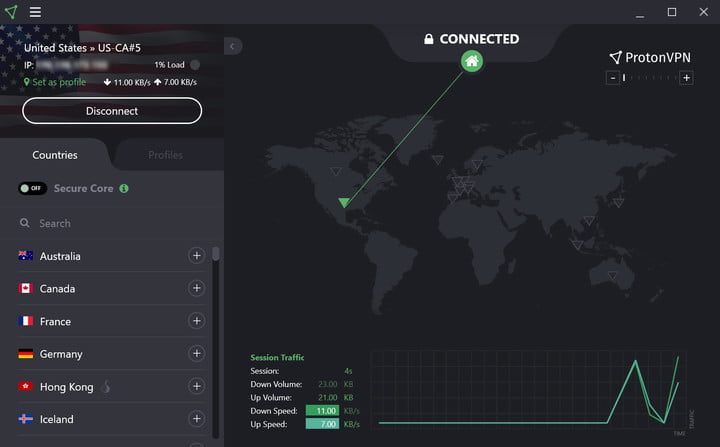Expand the Iceland server list
720x447 pixels.
pos(196,419)
